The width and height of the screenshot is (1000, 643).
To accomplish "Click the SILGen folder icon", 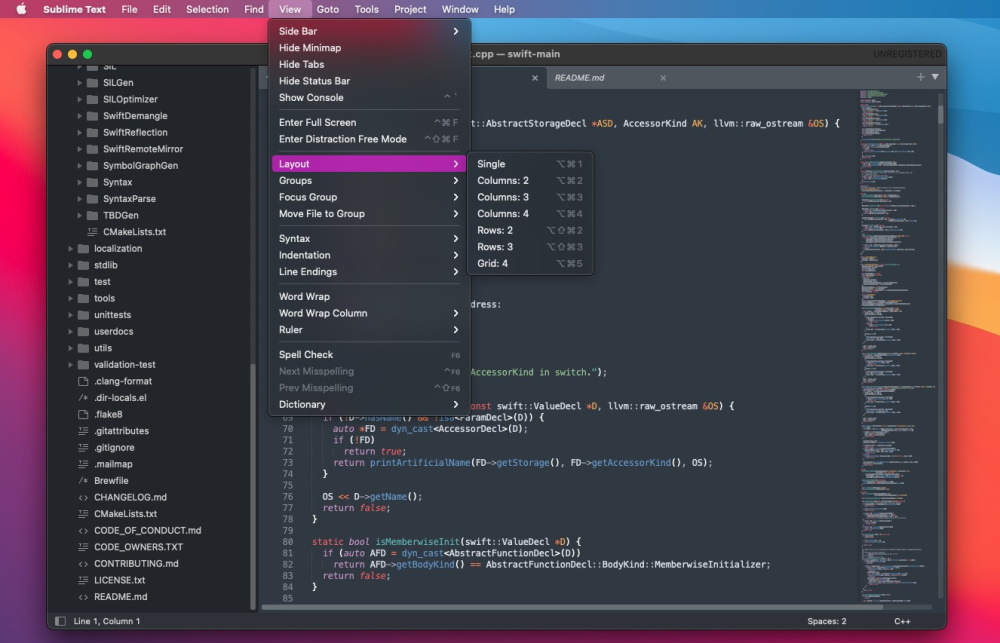I will [92, 82].
